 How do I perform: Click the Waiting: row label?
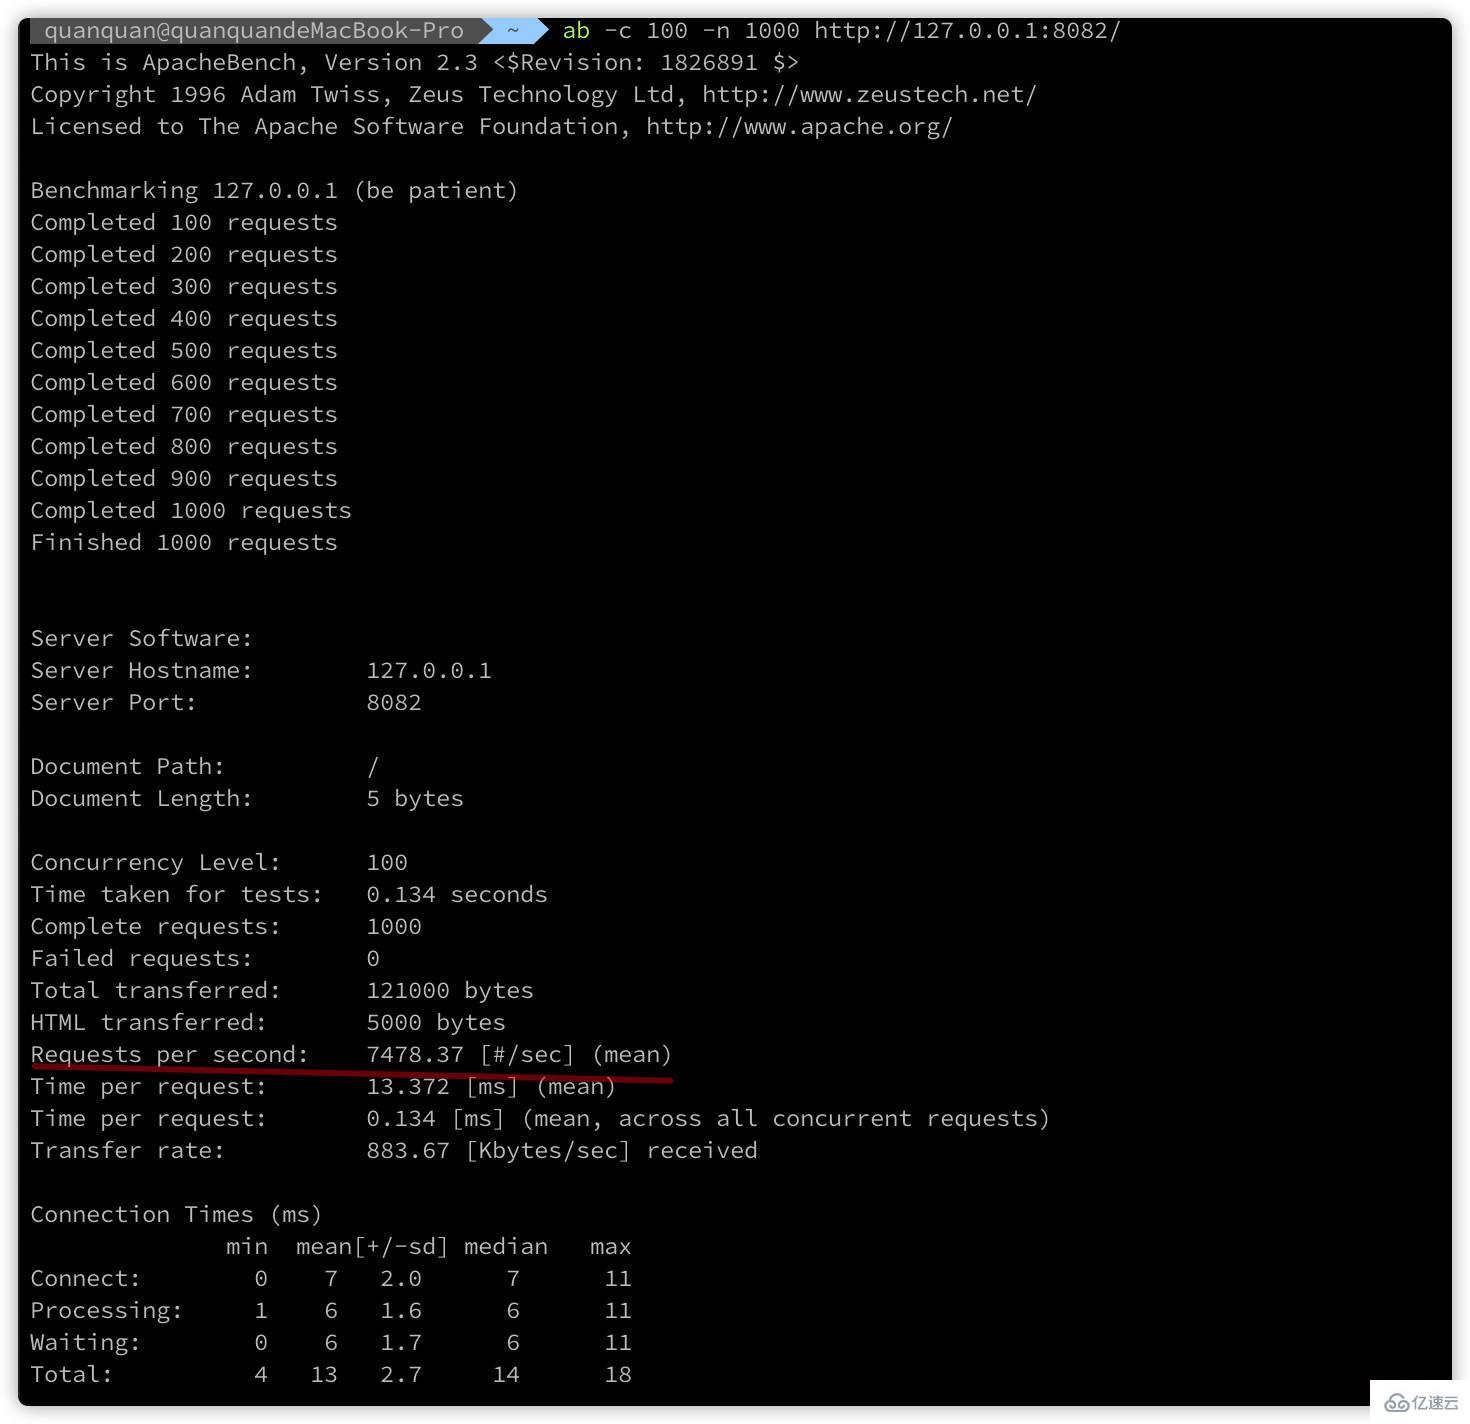tap(85, 1342)
